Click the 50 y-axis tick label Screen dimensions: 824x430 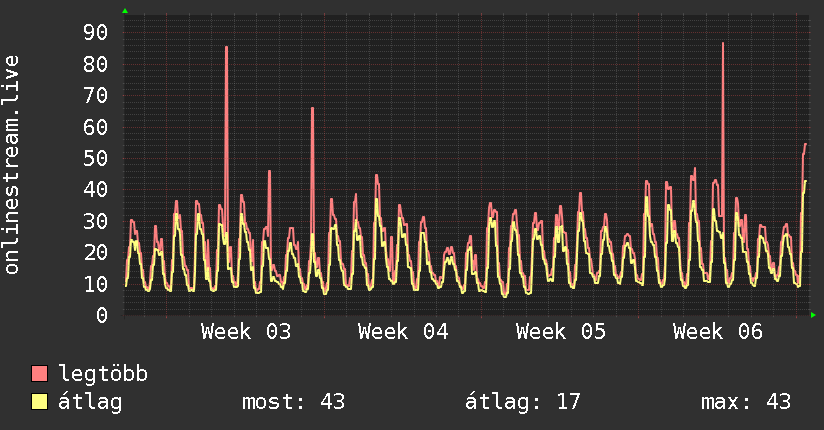pyautogui.click(x=96, y=158)
